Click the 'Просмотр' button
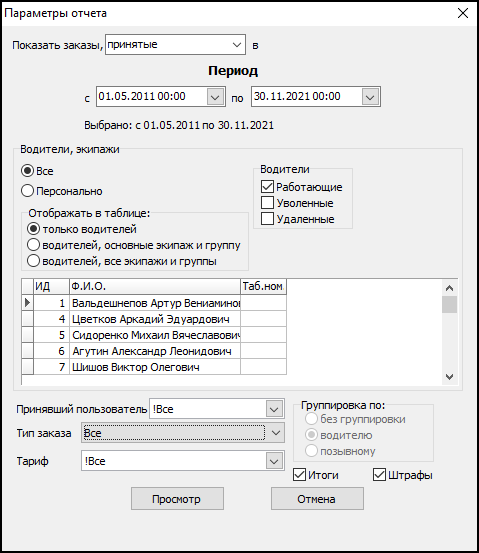Screen dimensions: 479x553 pyautogui.click(x=177, y=499)
